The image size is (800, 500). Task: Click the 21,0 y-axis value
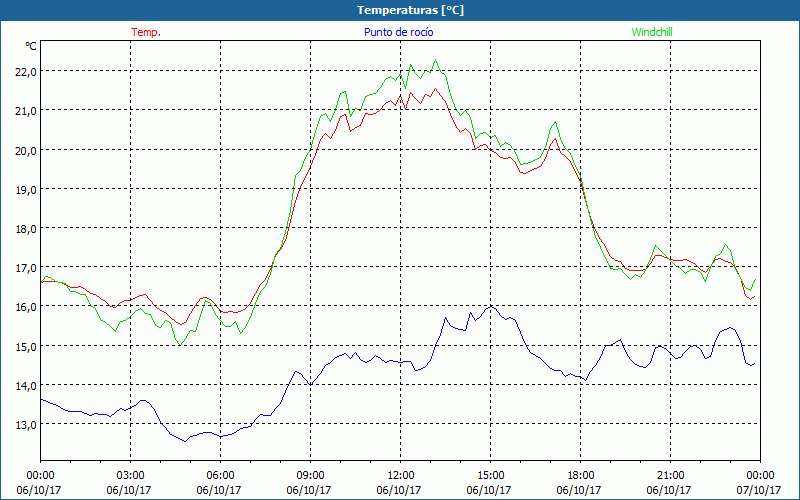(26, 111)
